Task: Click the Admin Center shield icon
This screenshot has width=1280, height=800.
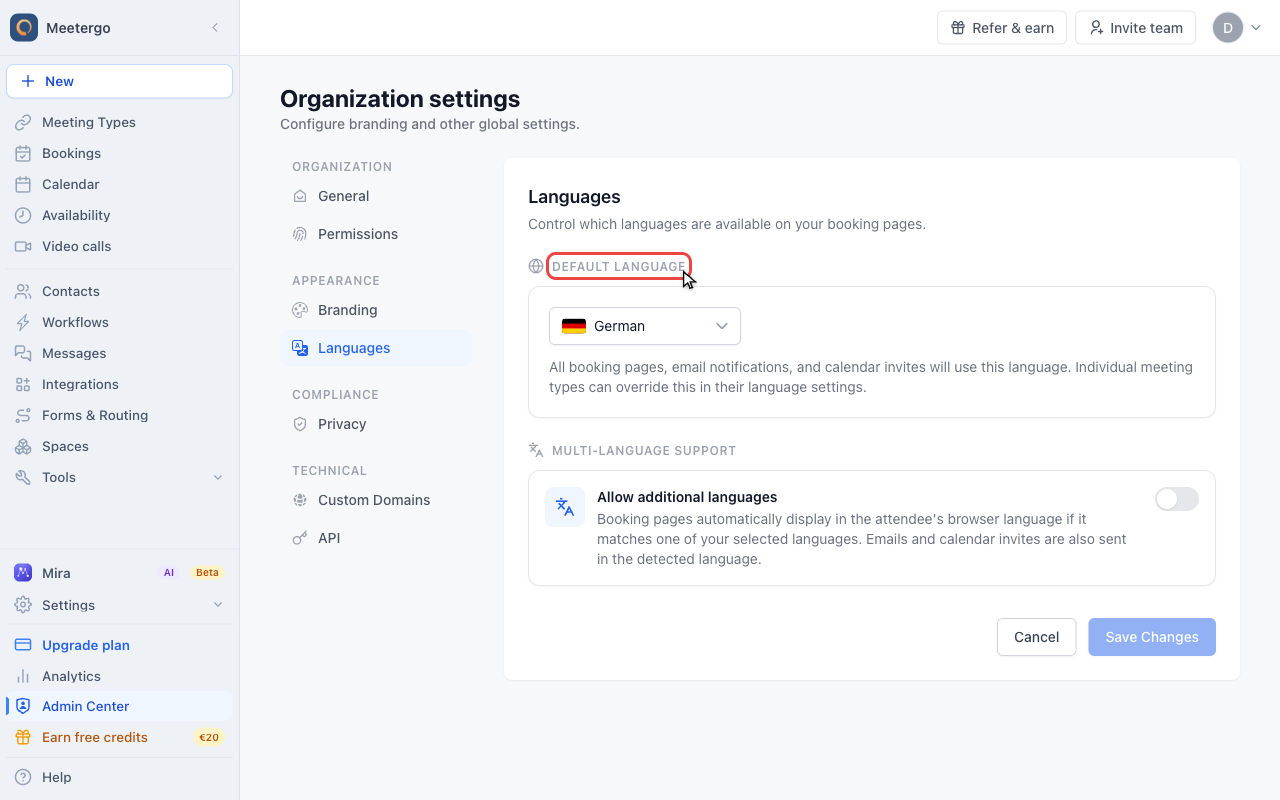Action: [23, 706]
